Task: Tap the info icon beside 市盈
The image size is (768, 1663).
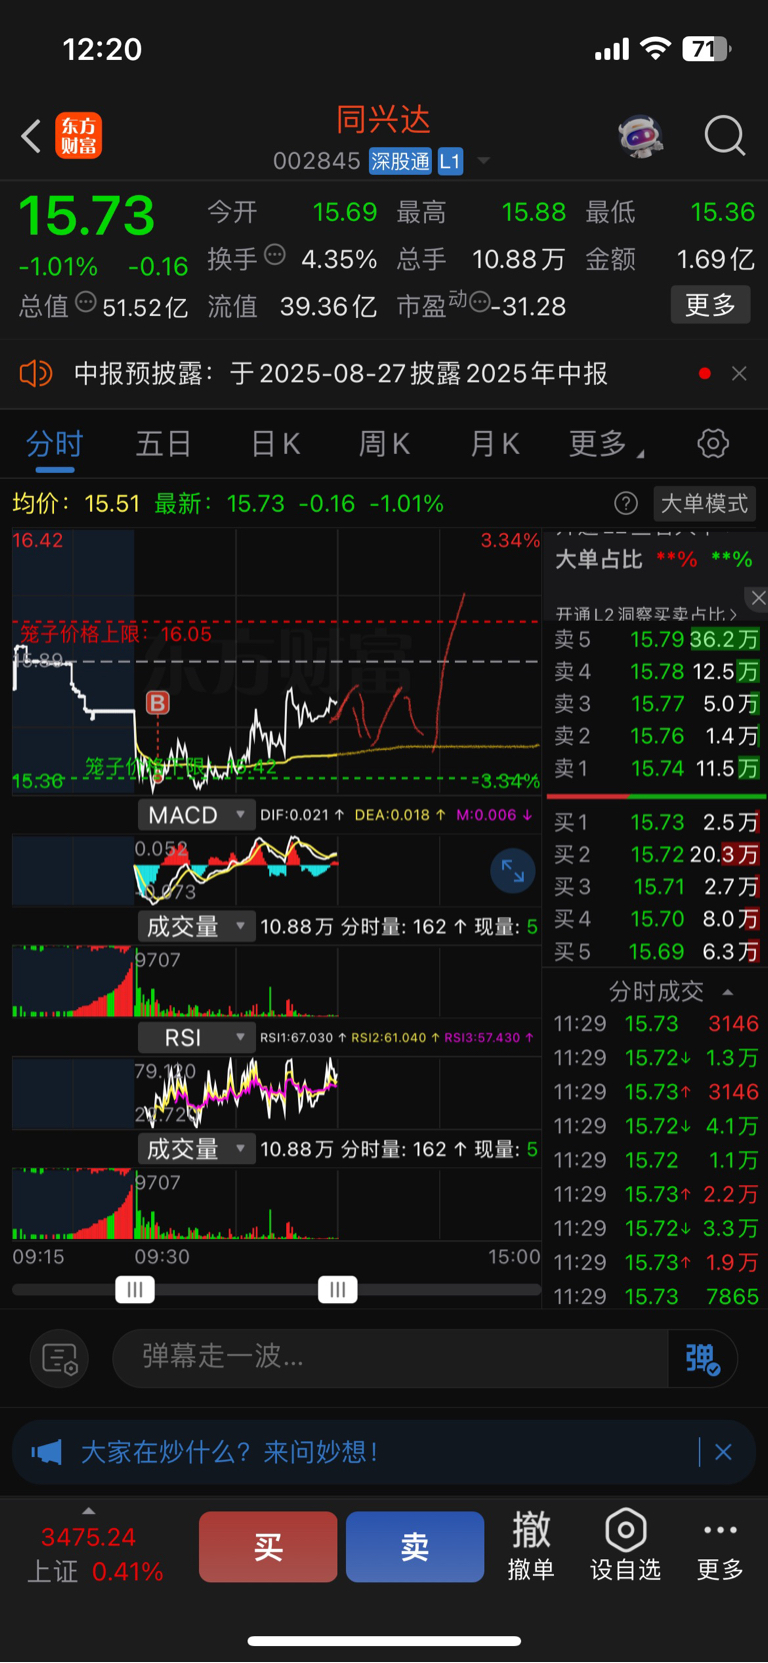Action: click(x=480, y=302)
